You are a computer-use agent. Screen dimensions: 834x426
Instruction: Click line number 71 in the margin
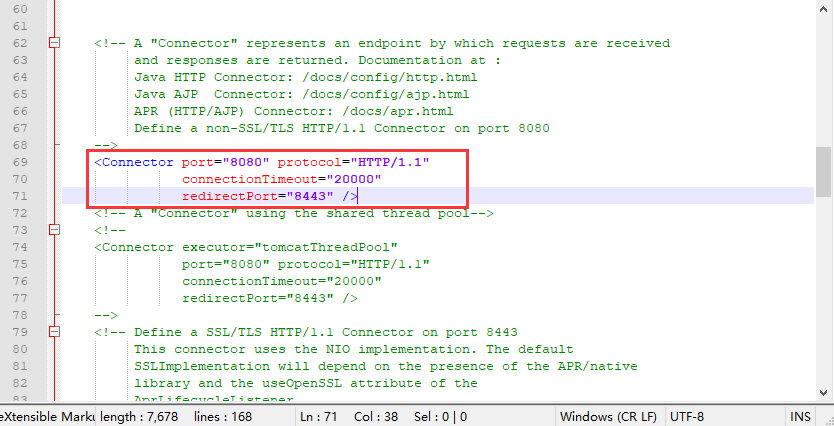21,195
